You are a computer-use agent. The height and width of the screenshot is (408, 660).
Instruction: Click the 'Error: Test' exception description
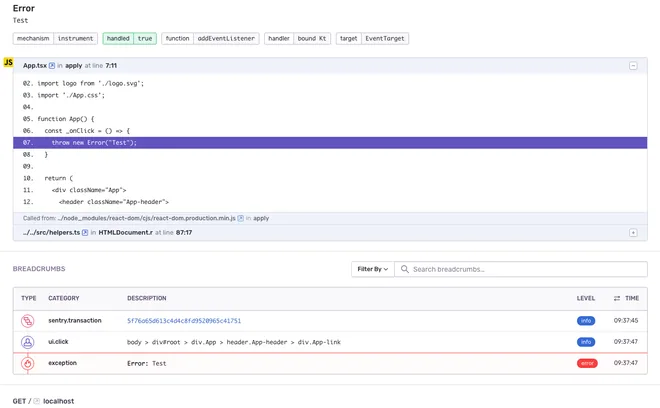[x=146, y=363]
